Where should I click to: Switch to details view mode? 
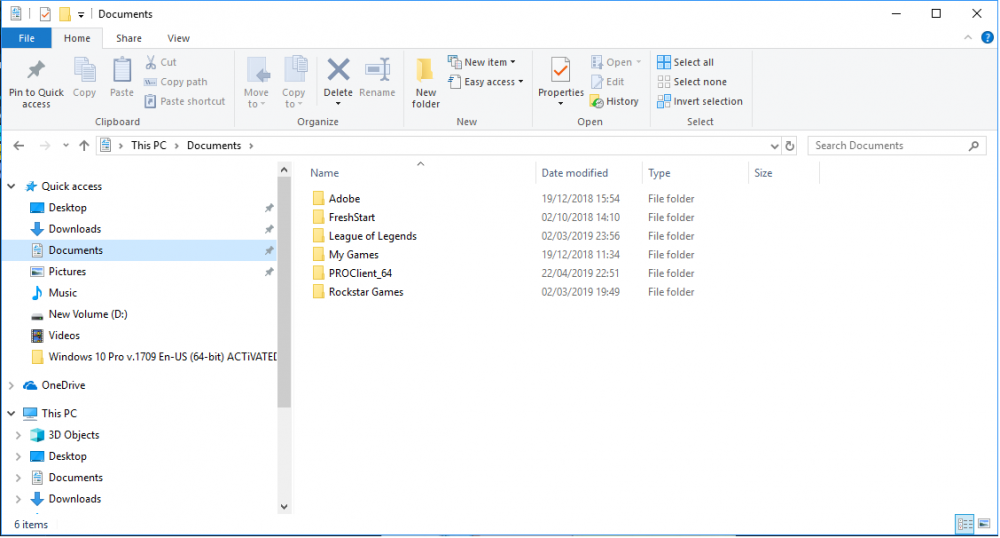(965, 524)
